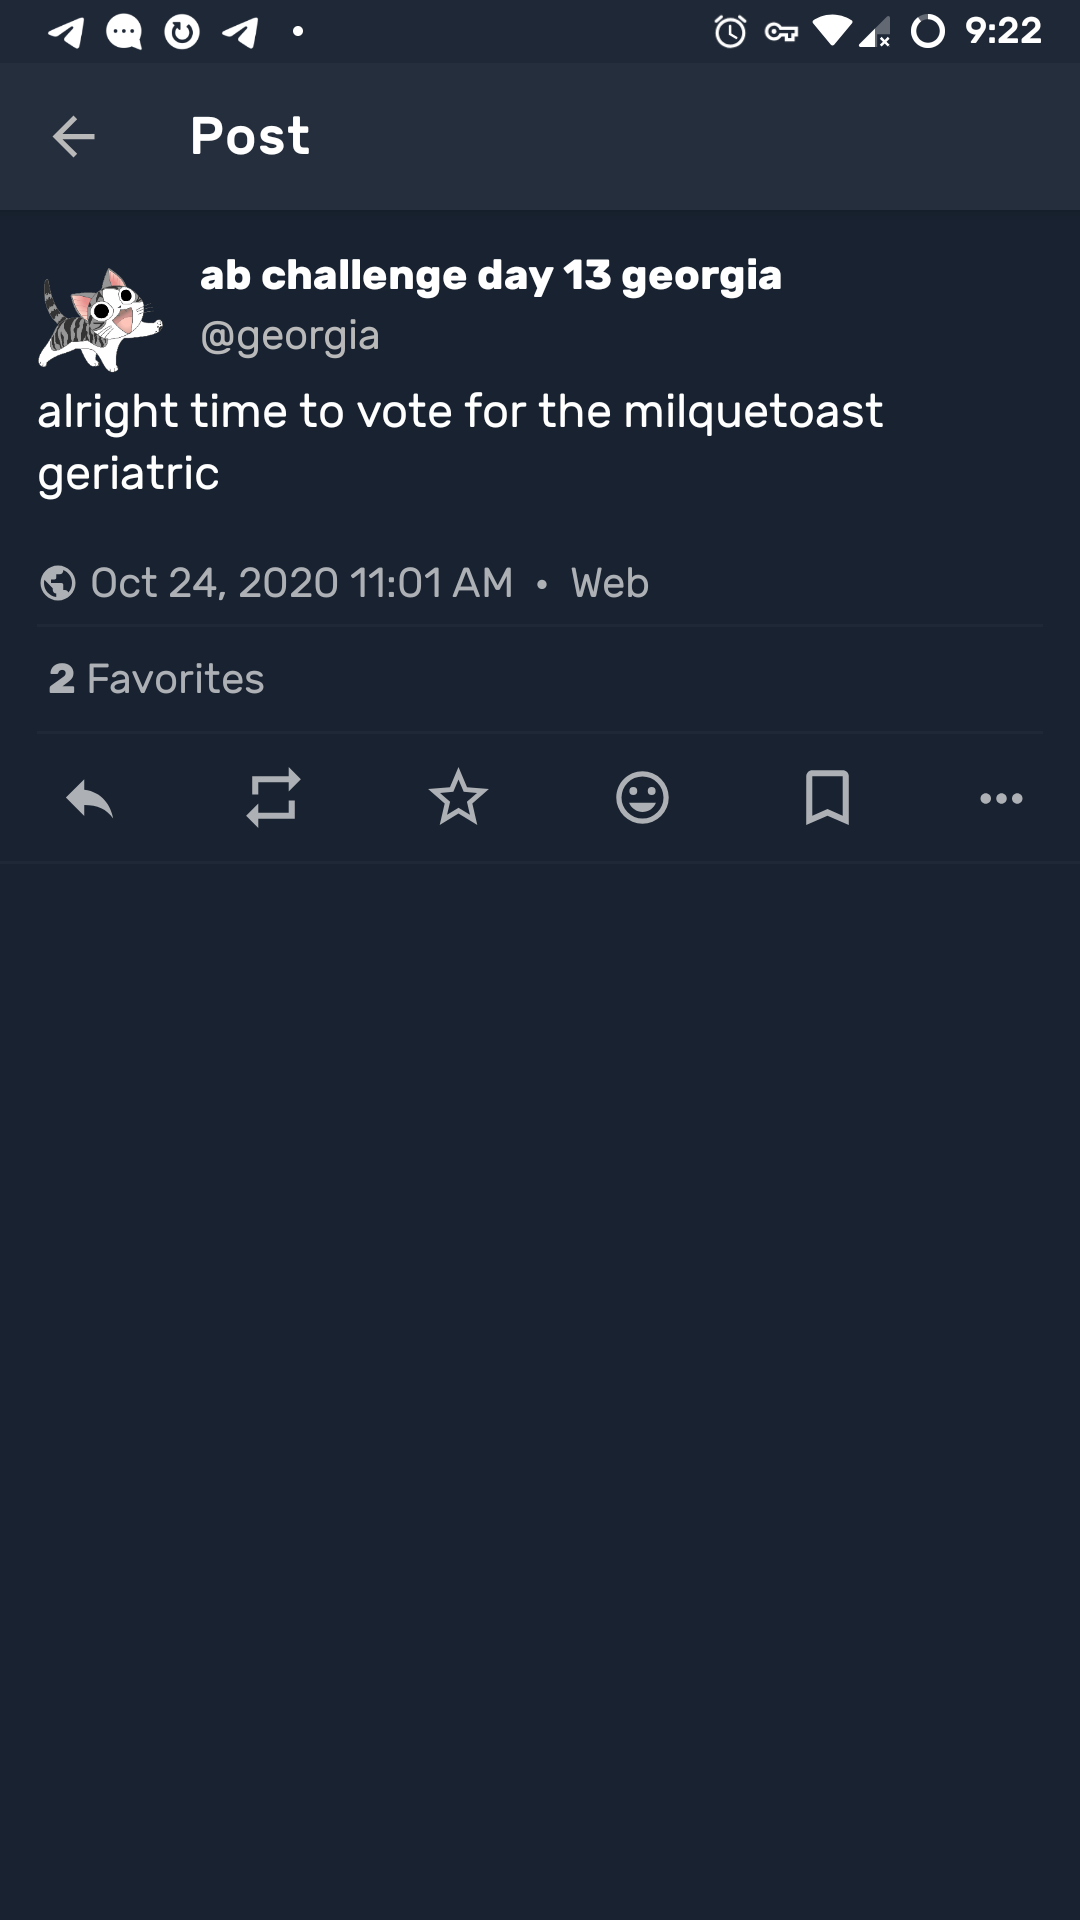1080x1920 pixels.
Task: Tap the @georgia handle
Action: [x=290, y=336]
